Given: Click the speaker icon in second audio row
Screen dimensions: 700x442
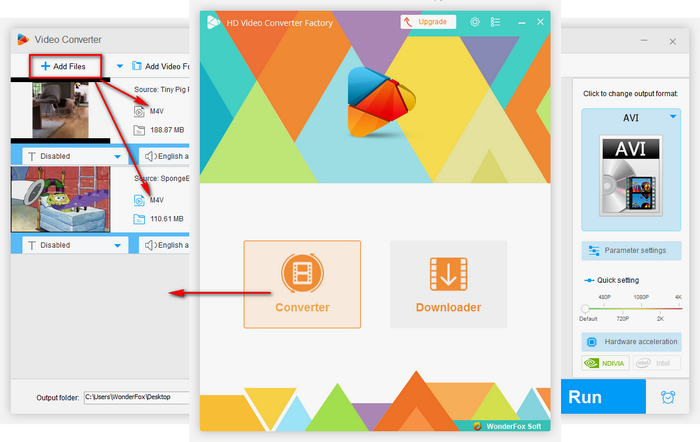Looking at the screenshot, I should coord(150,245).
